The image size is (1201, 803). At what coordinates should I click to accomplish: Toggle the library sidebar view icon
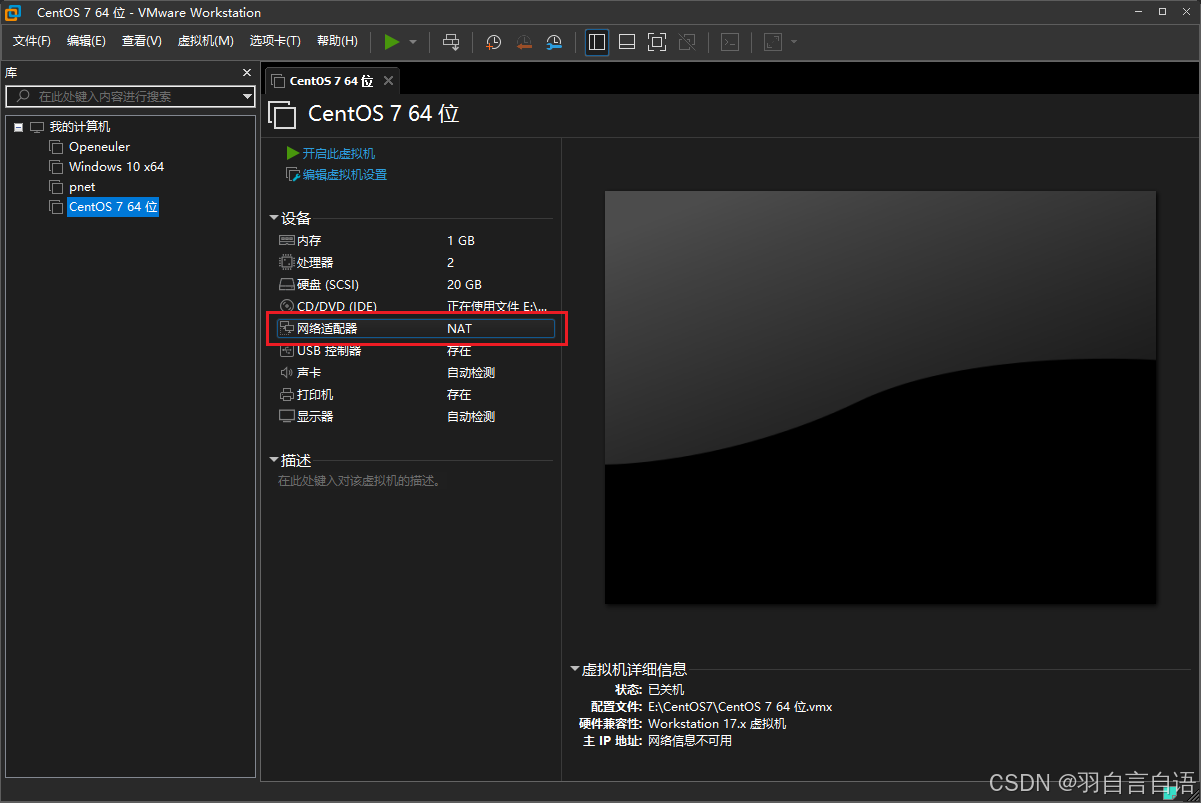[597, 42]
